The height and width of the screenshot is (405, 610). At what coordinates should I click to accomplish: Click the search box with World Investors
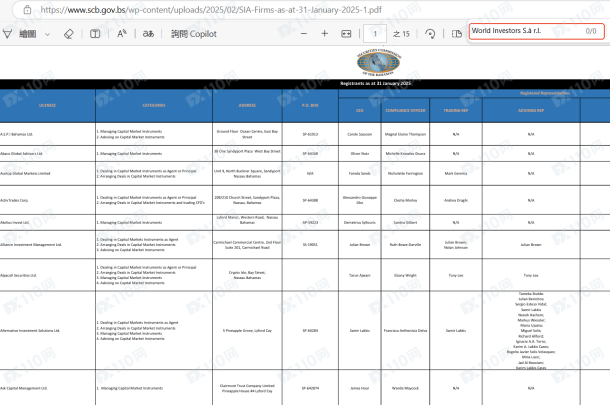(x=536, y=31)
